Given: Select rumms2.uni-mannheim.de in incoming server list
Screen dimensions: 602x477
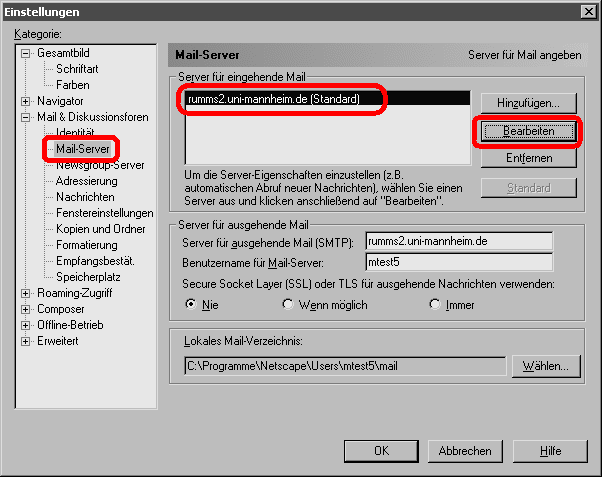Looking at the screenshot, I should coord(273,99).
